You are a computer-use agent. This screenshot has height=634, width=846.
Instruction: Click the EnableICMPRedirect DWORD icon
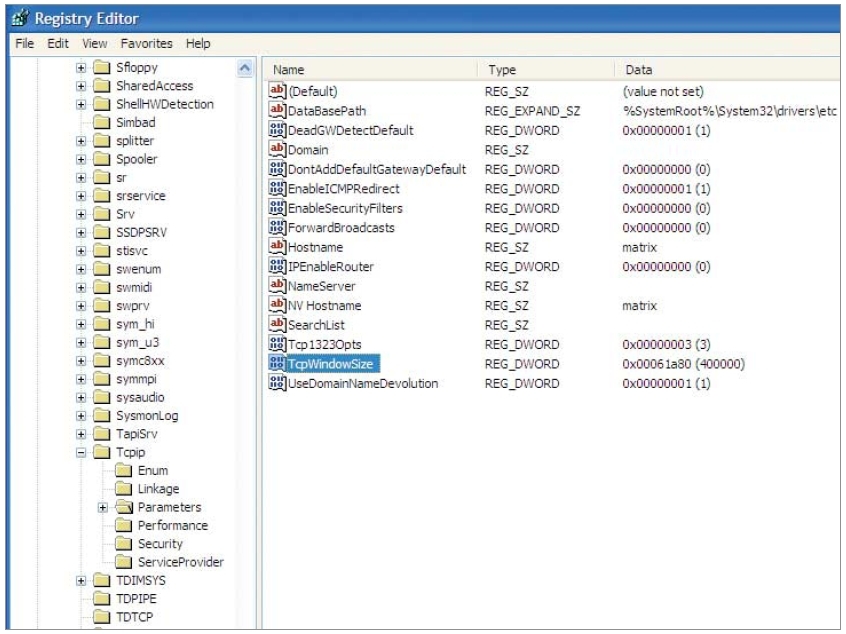(277, 188)
